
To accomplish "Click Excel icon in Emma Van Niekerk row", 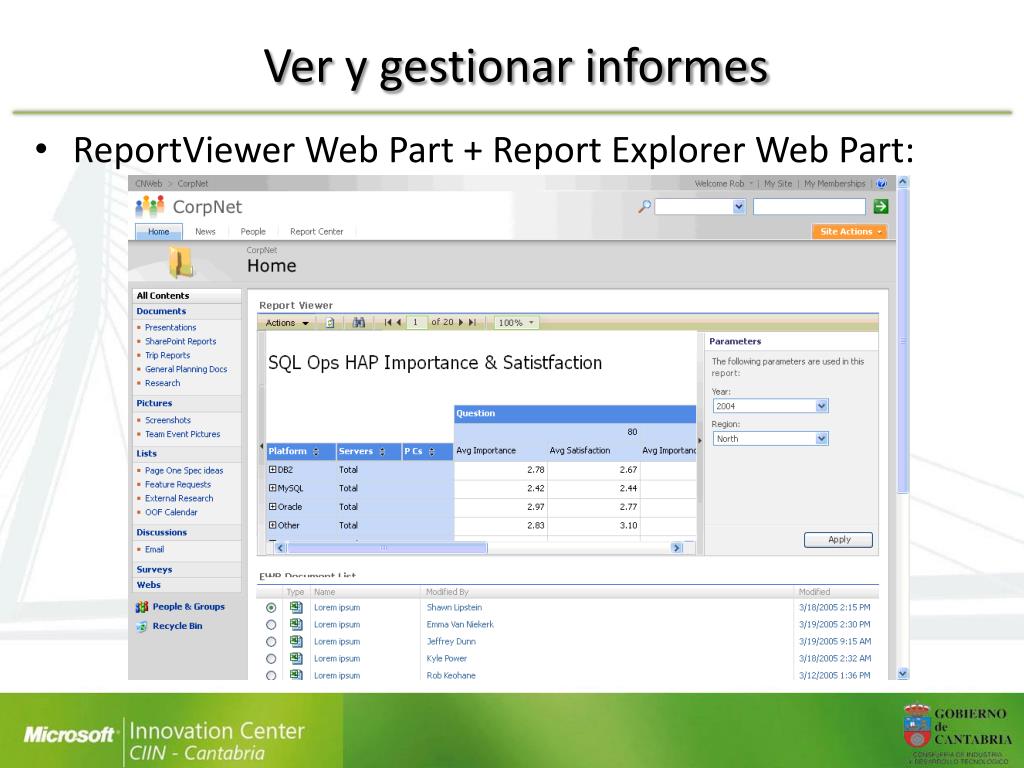I will click(296, 624).
